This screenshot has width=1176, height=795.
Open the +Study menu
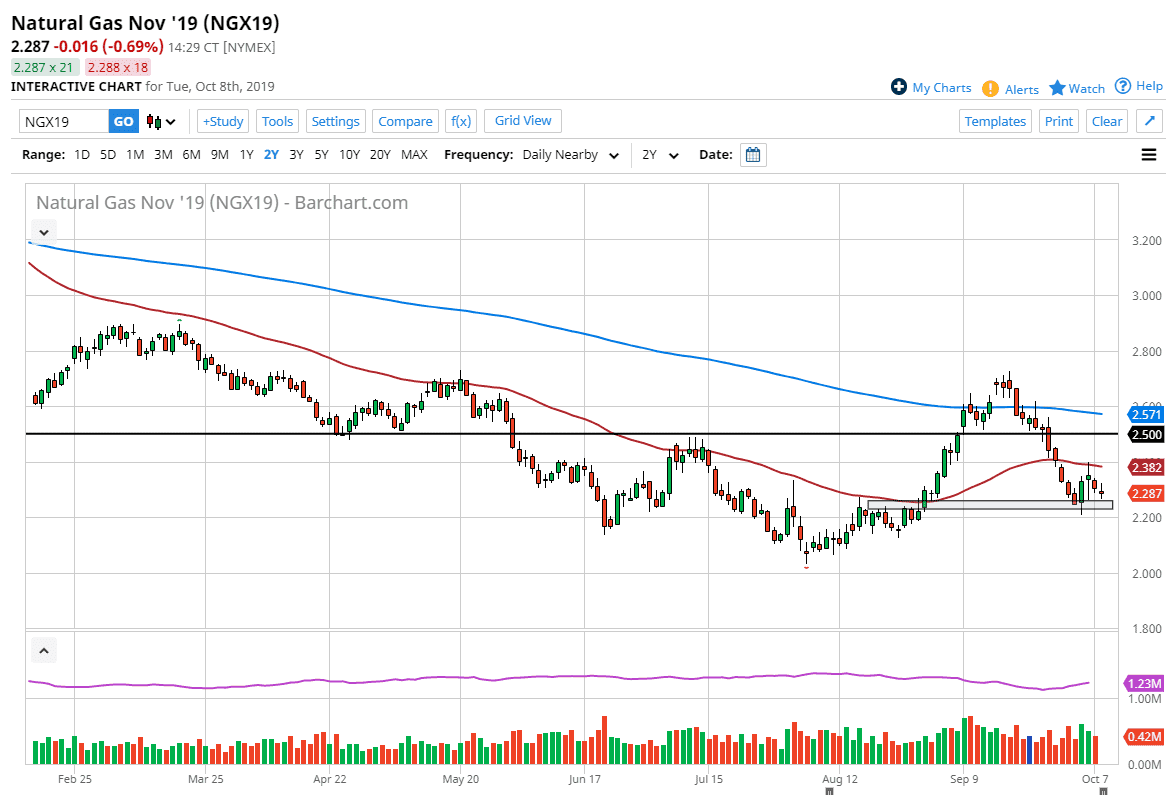pyautogui.click(x=222, y=121)
